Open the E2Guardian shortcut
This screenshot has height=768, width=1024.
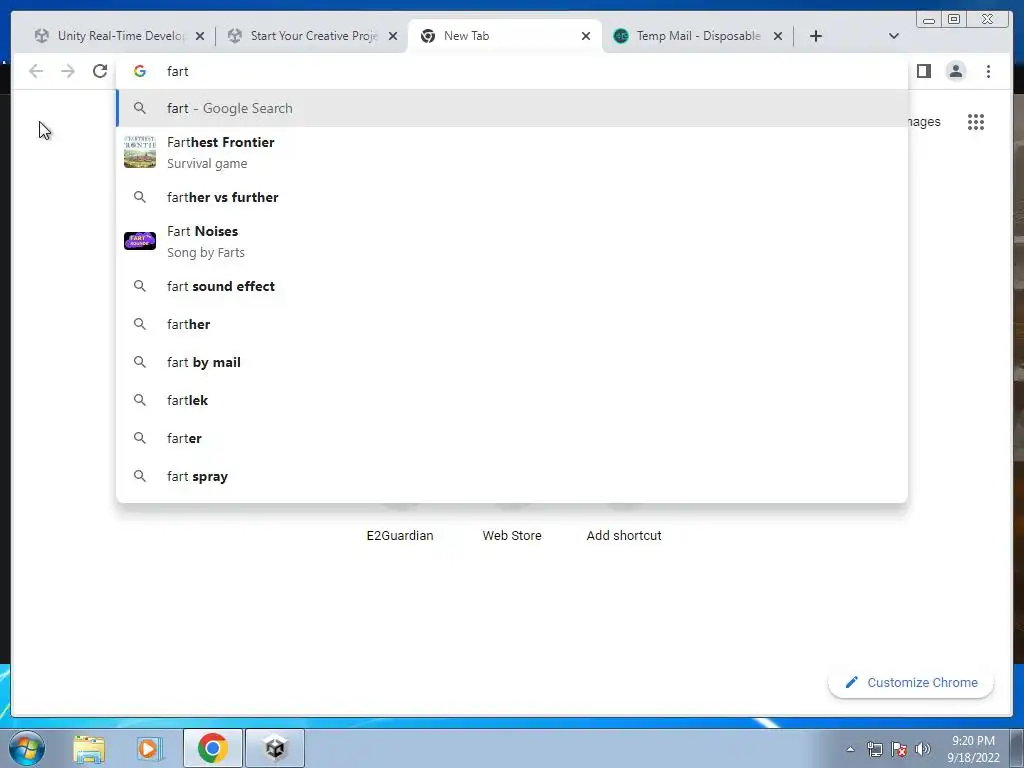(x=400, y=536)
